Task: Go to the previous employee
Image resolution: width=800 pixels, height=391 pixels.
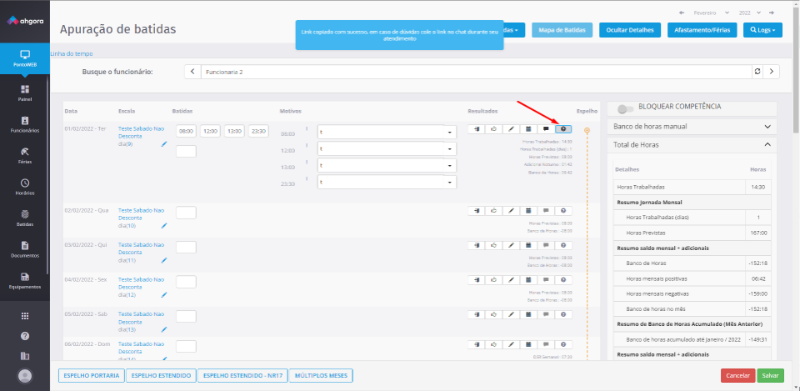Action: (x=192, y=71)
